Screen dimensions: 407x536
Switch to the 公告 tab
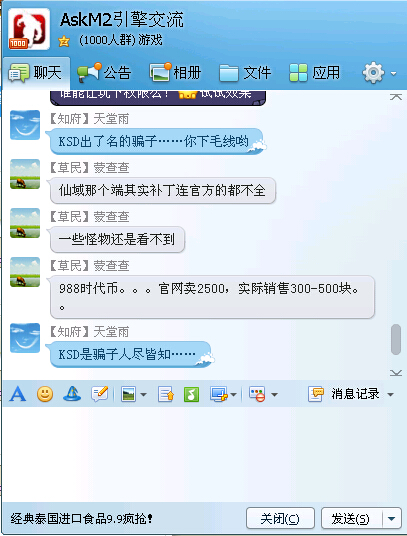coord(104,73)
